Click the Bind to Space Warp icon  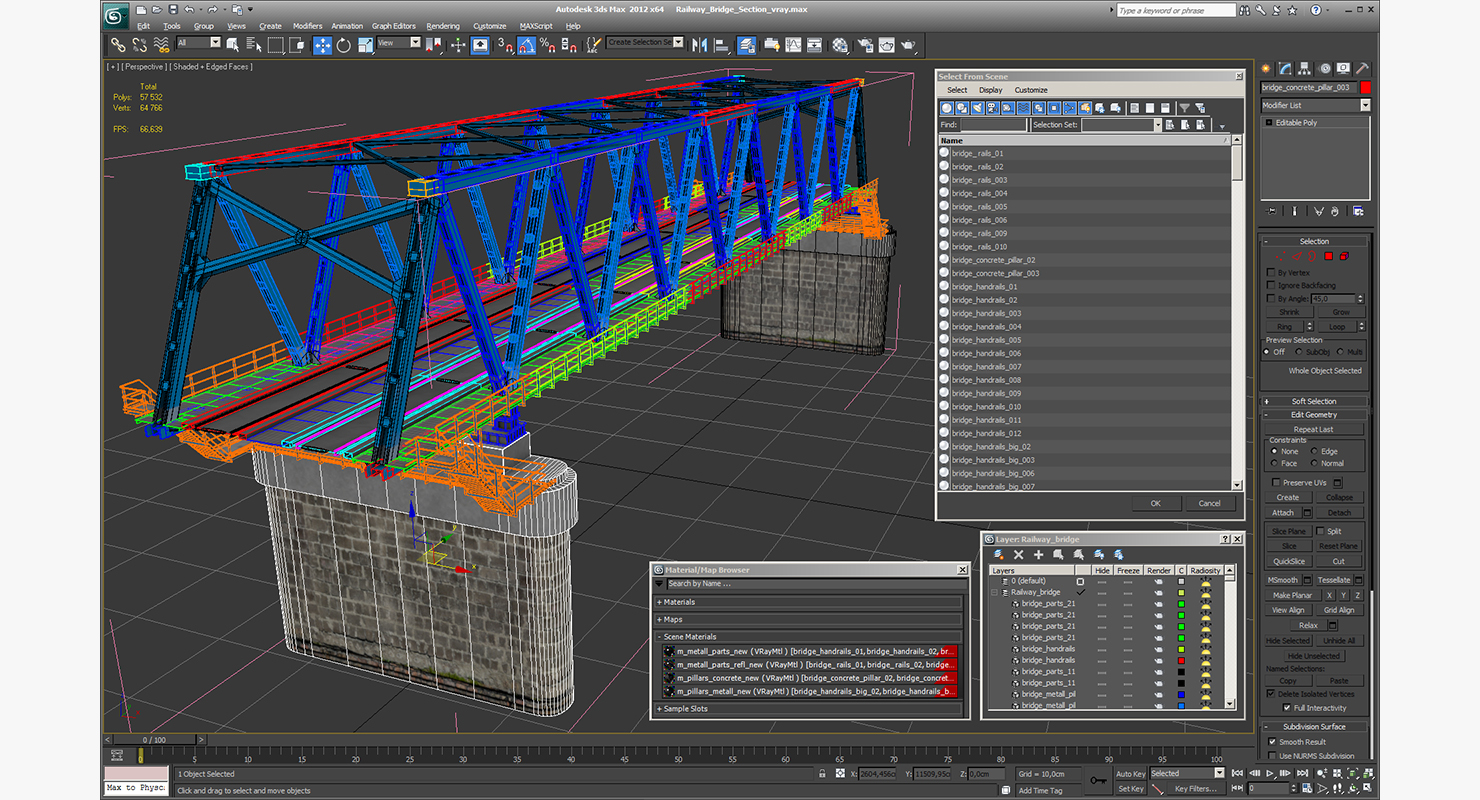point(161,45)
